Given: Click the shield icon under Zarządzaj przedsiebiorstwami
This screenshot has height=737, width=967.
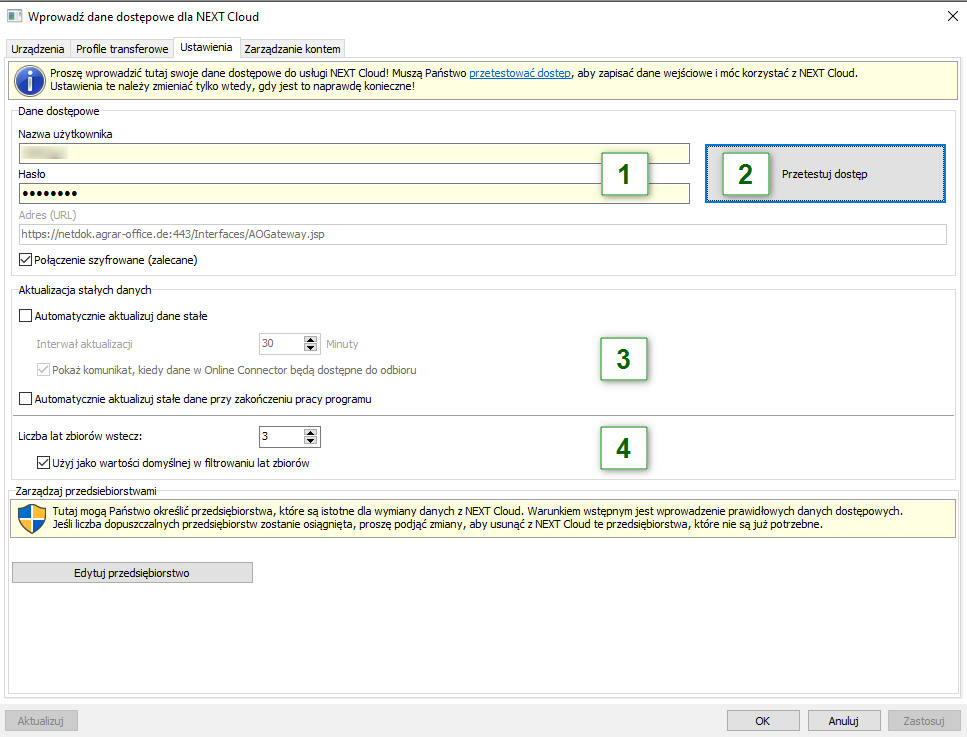Looking at the screenshot, I should [32, 518].
